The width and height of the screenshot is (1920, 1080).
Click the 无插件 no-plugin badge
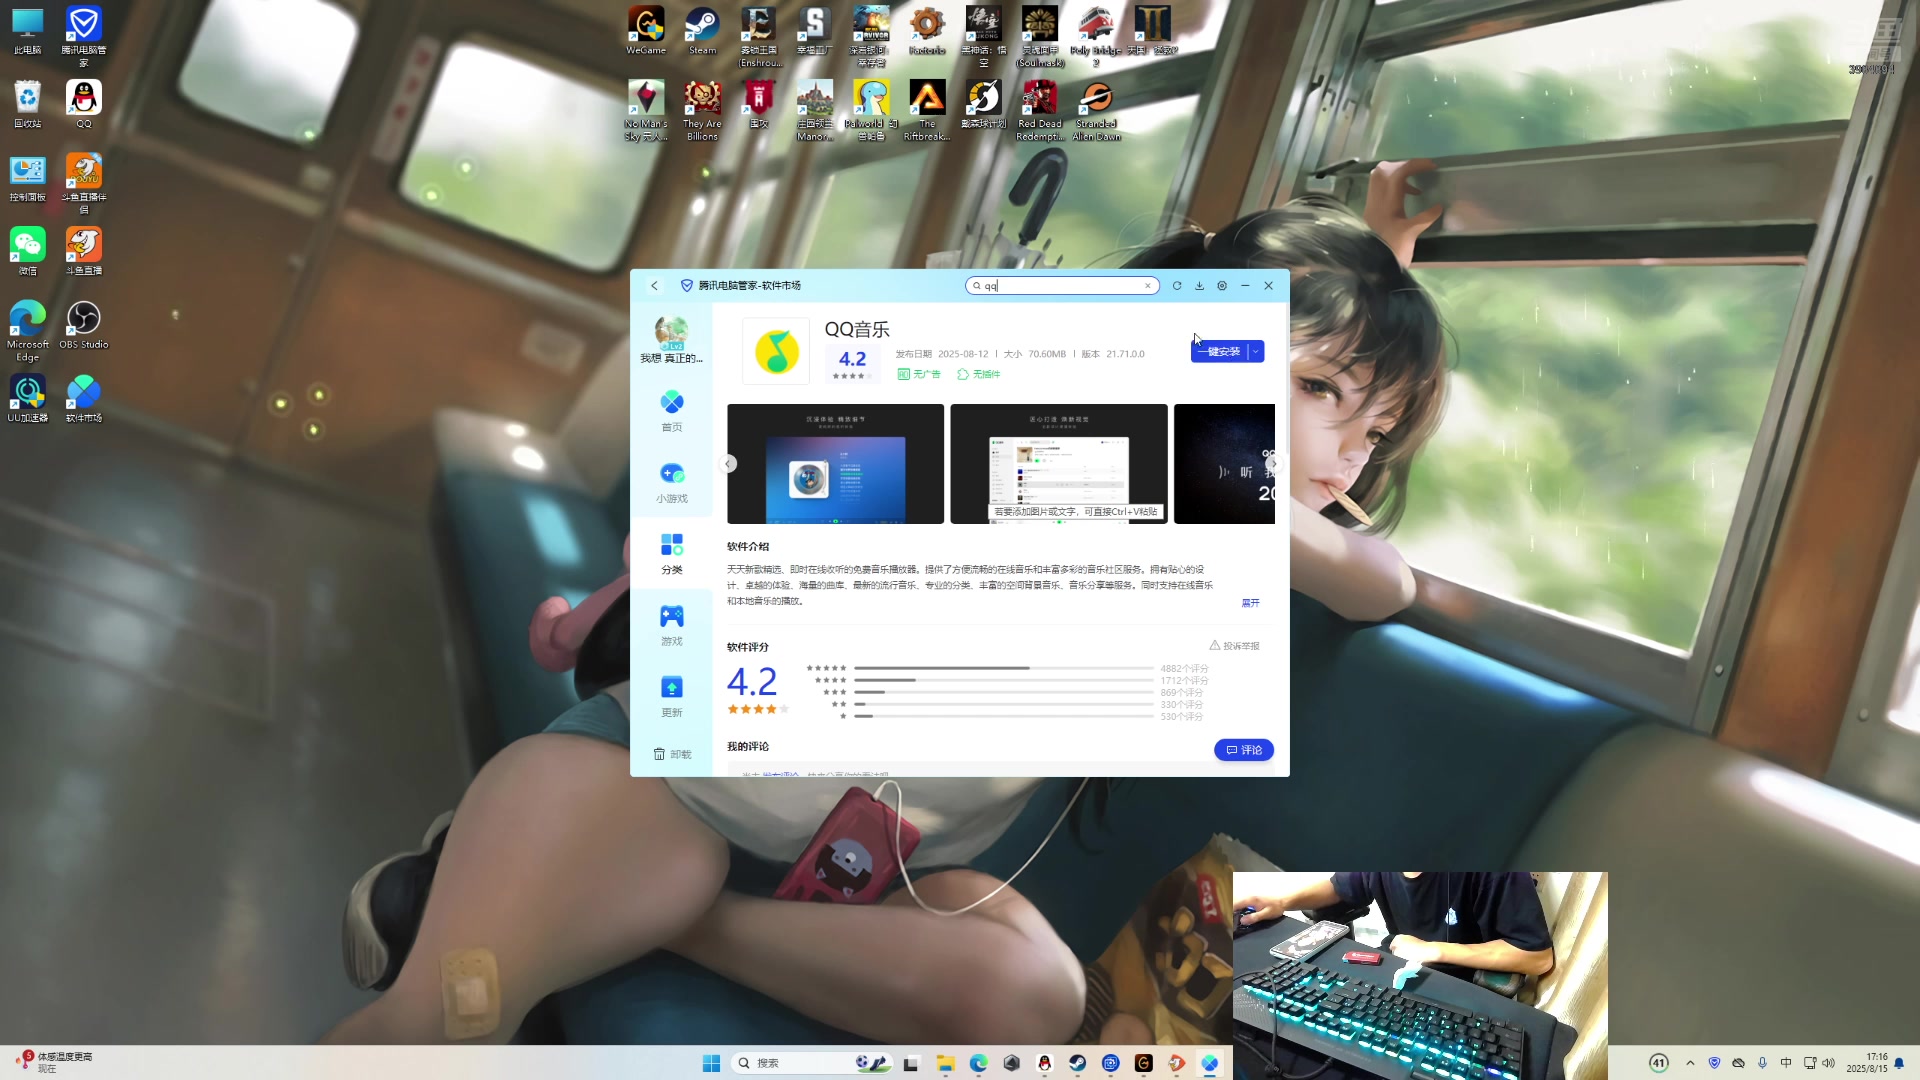point(978,374)
